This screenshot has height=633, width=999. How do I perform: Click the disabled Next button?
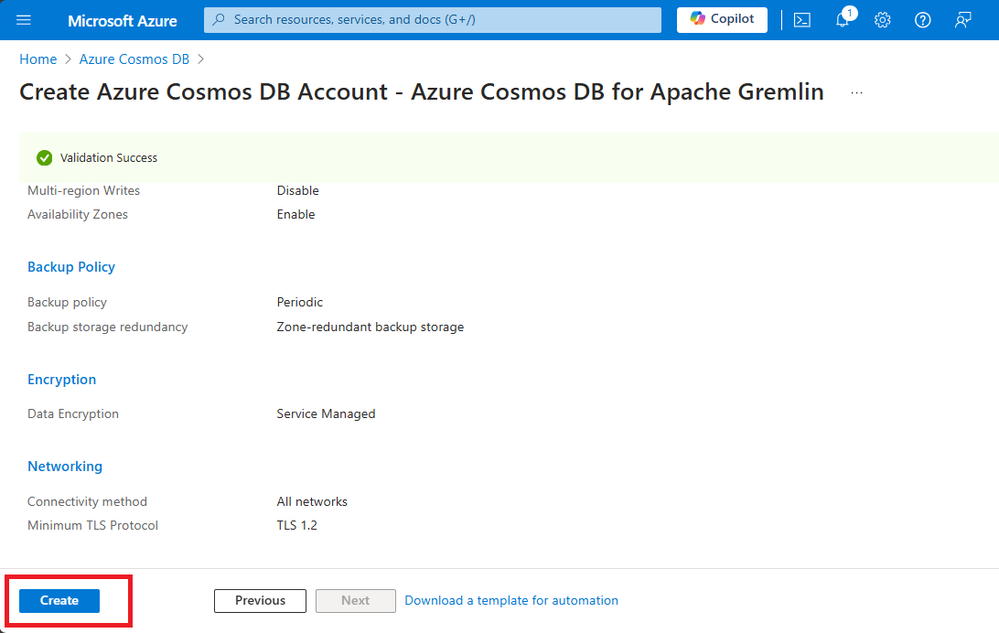[x=355, y=601]
